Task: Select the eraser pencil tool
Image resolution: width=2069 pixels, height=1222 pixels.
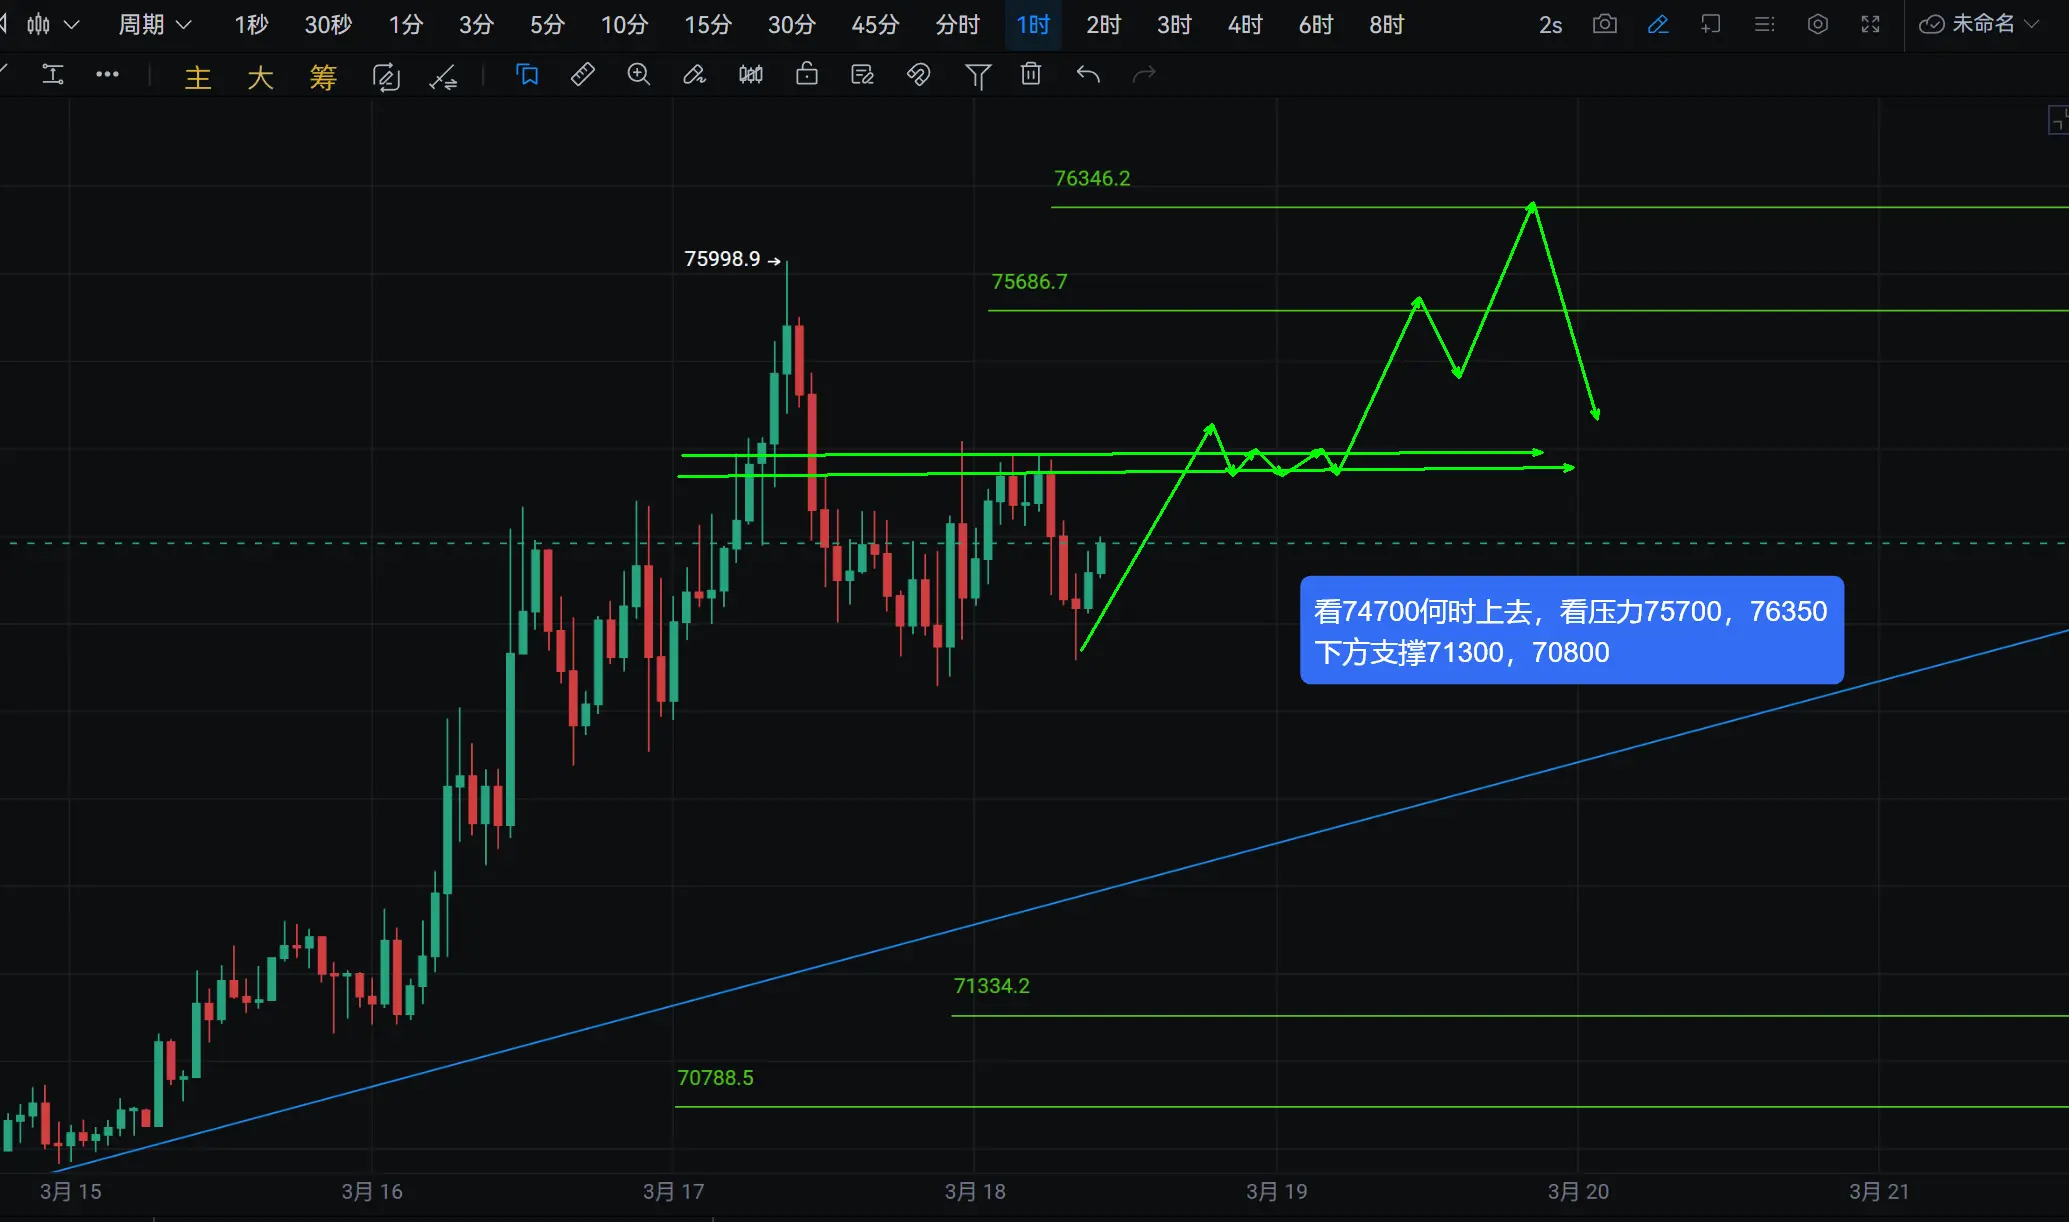Action: (x=694, y=75)
